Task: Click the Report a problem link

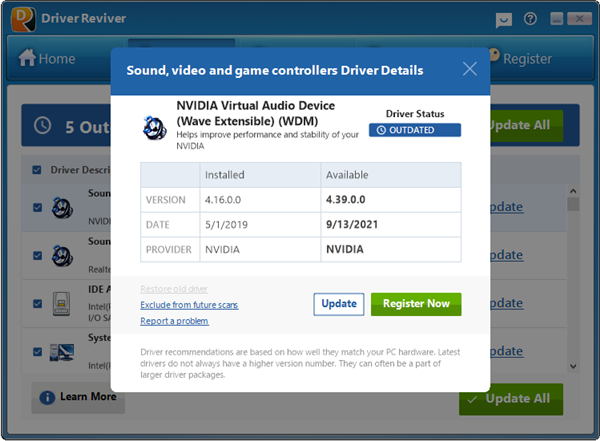Action: pyautogui.click(x=174, y=321)
